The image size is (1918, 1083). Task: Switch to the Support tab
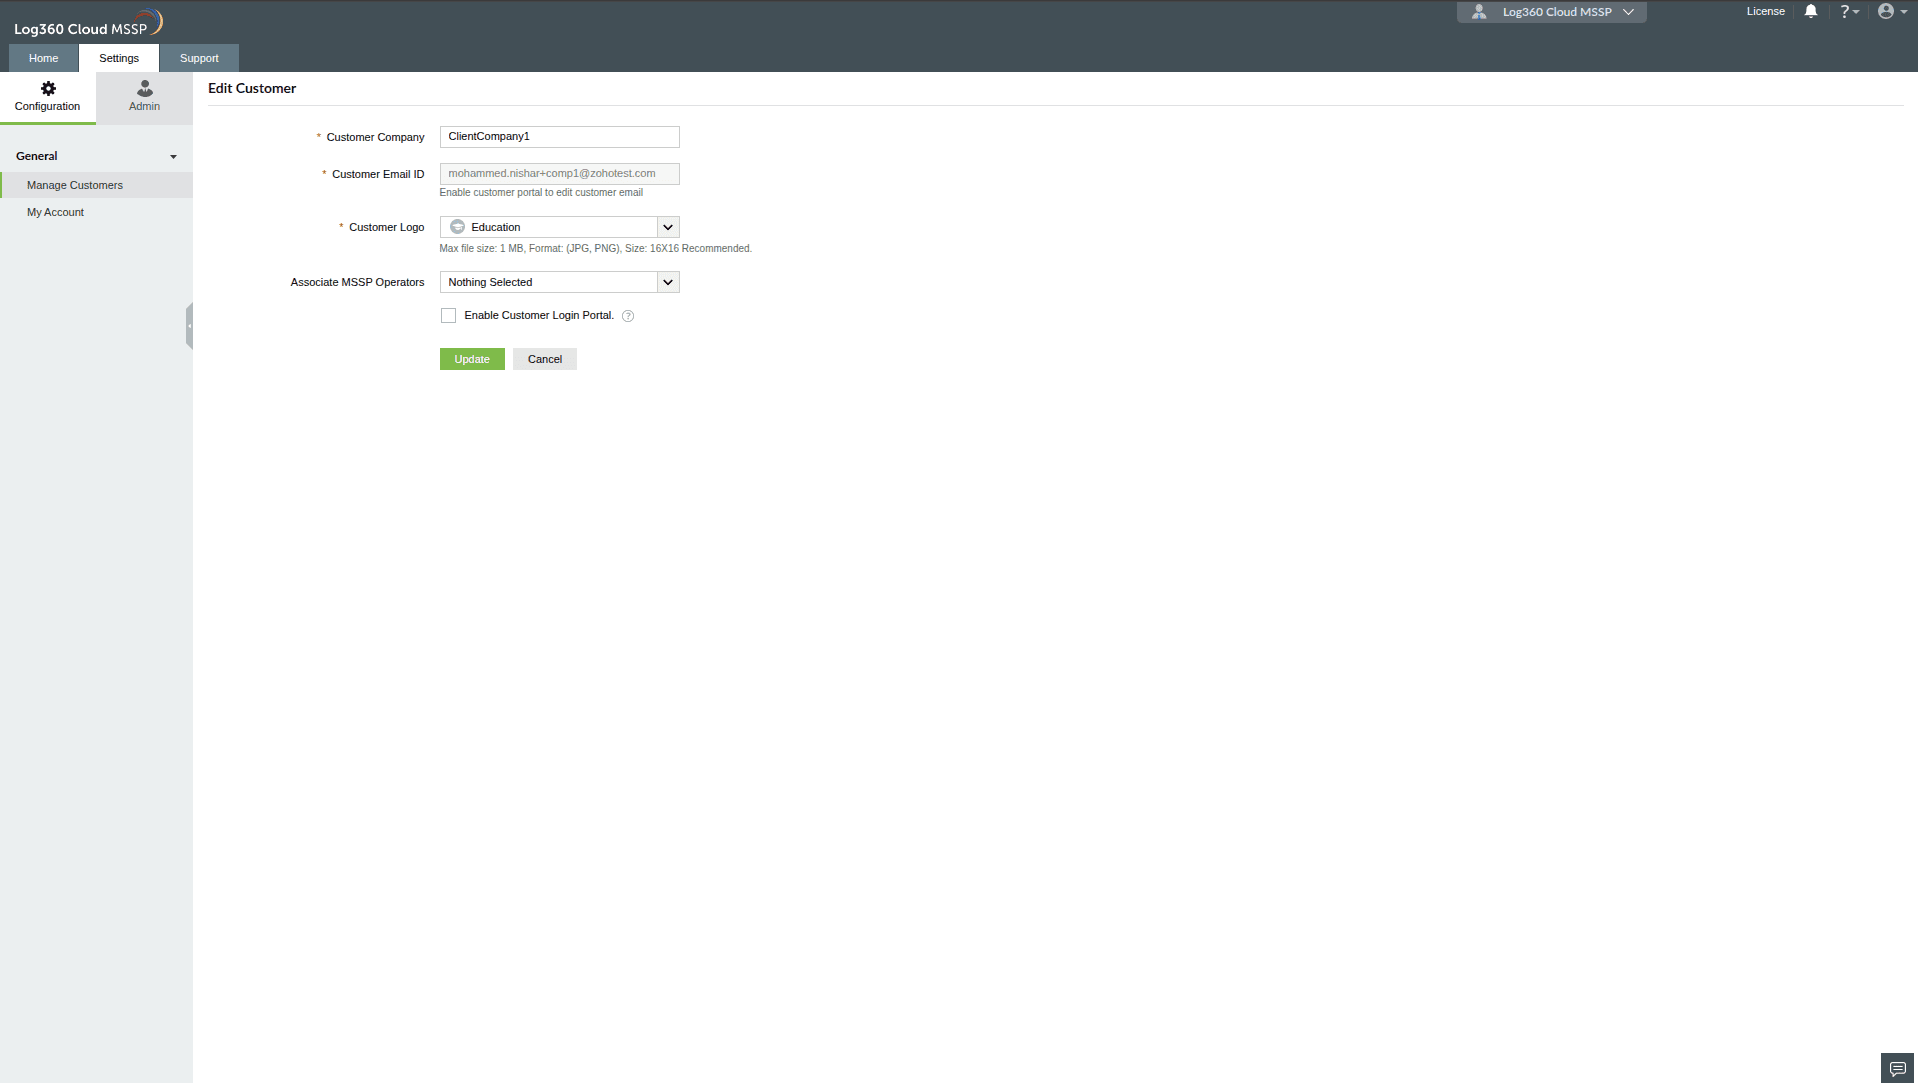pos(199,58)
